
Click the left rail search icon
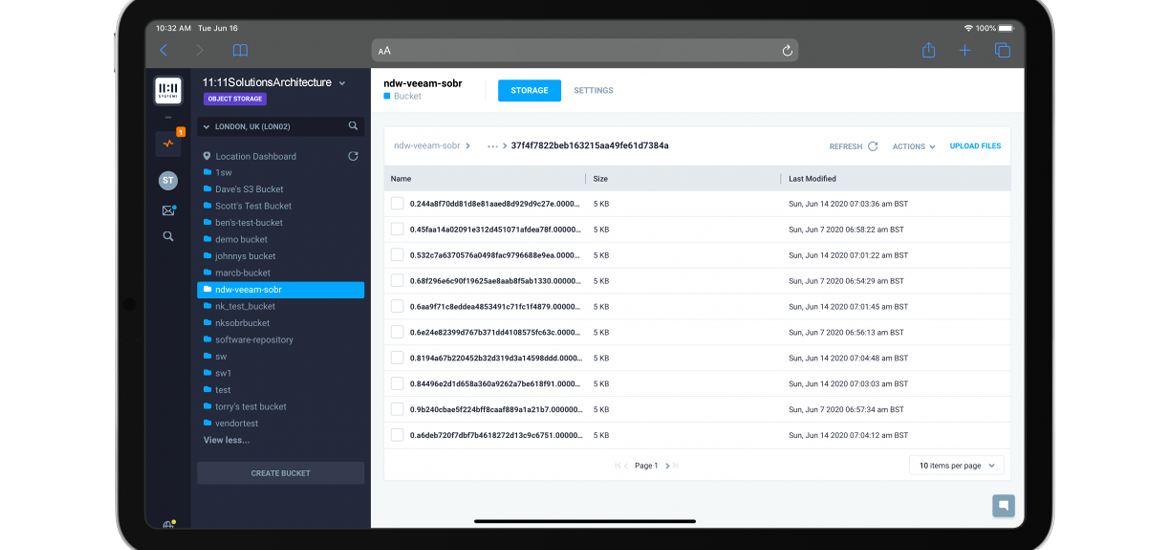coord(168,236)
